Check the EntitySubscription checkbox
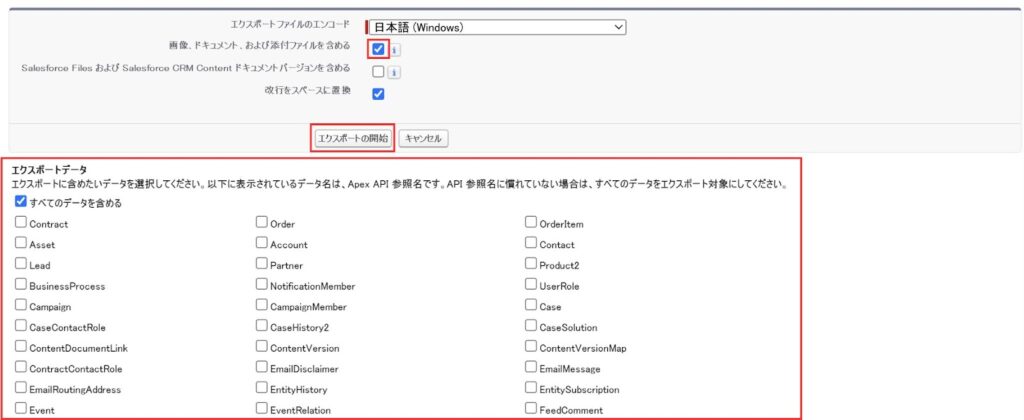The width and height of the screenshot is (1024, 420). click(531, 388)
